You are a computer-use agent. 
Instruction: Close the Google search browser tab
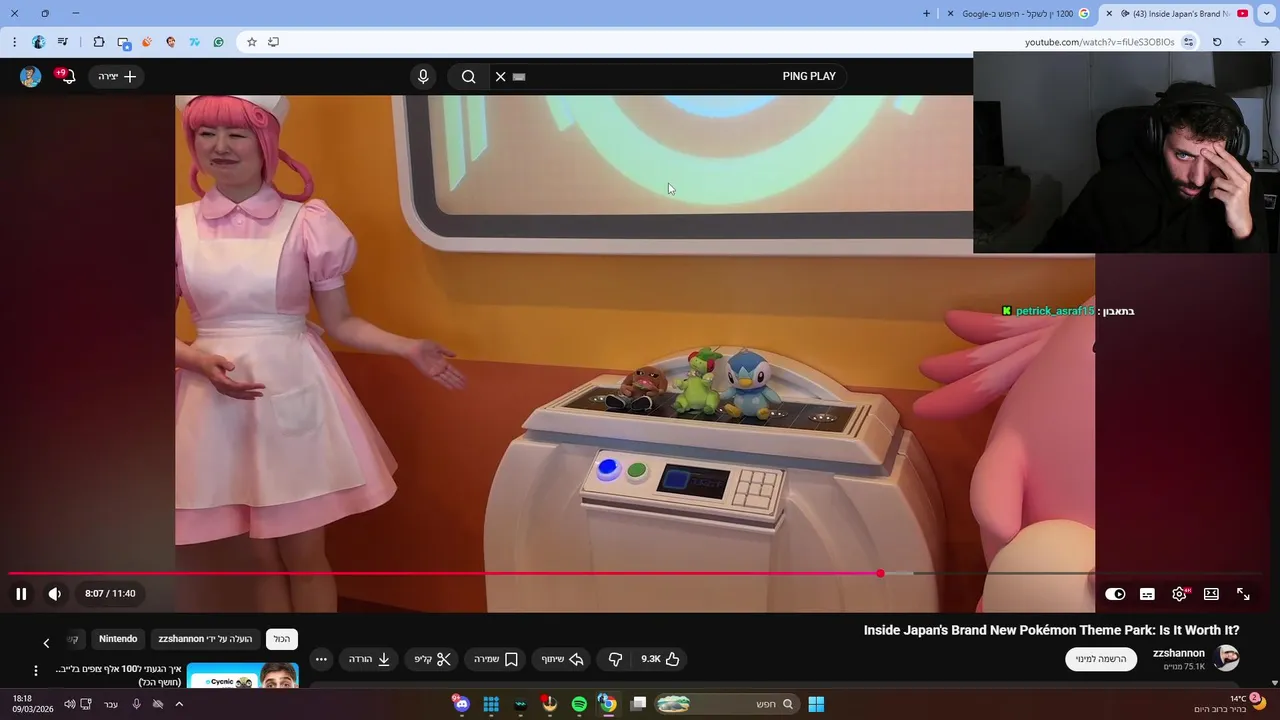[x=949, y=14]
